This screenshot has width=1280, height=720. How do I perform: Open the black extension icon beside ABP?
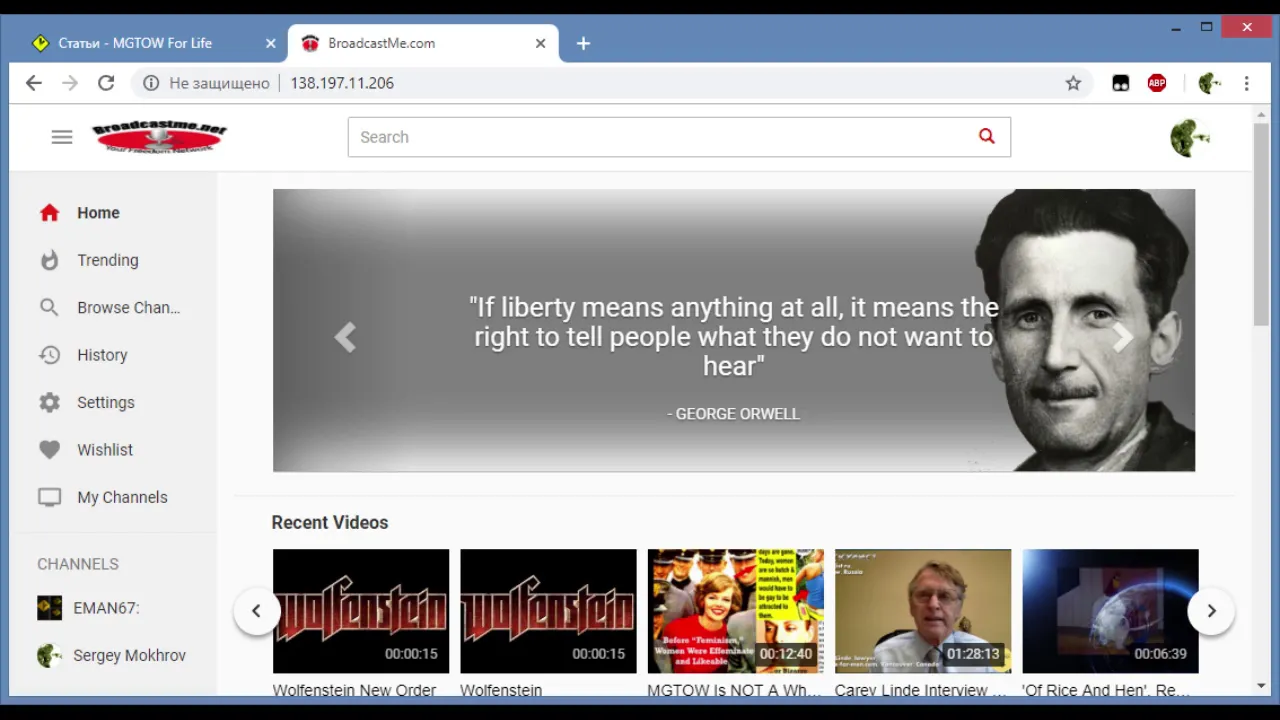1121,83
